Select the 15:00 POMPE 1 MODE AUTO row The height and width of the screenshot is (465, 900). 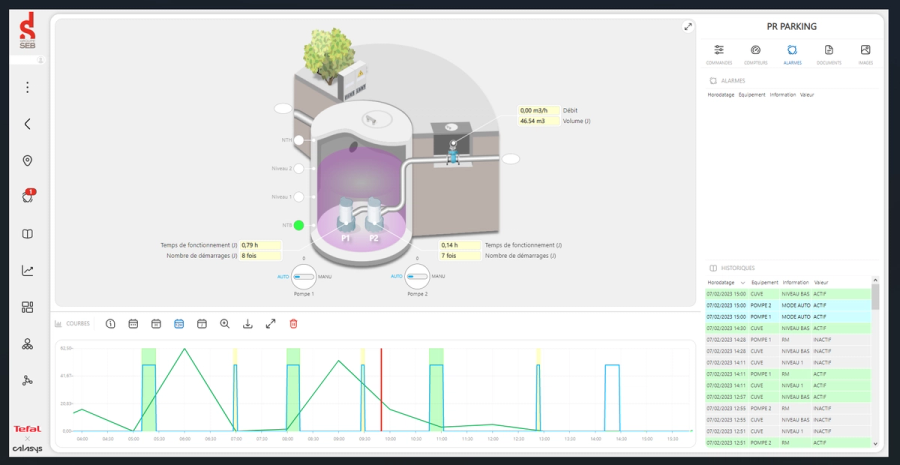coord(788,317)
